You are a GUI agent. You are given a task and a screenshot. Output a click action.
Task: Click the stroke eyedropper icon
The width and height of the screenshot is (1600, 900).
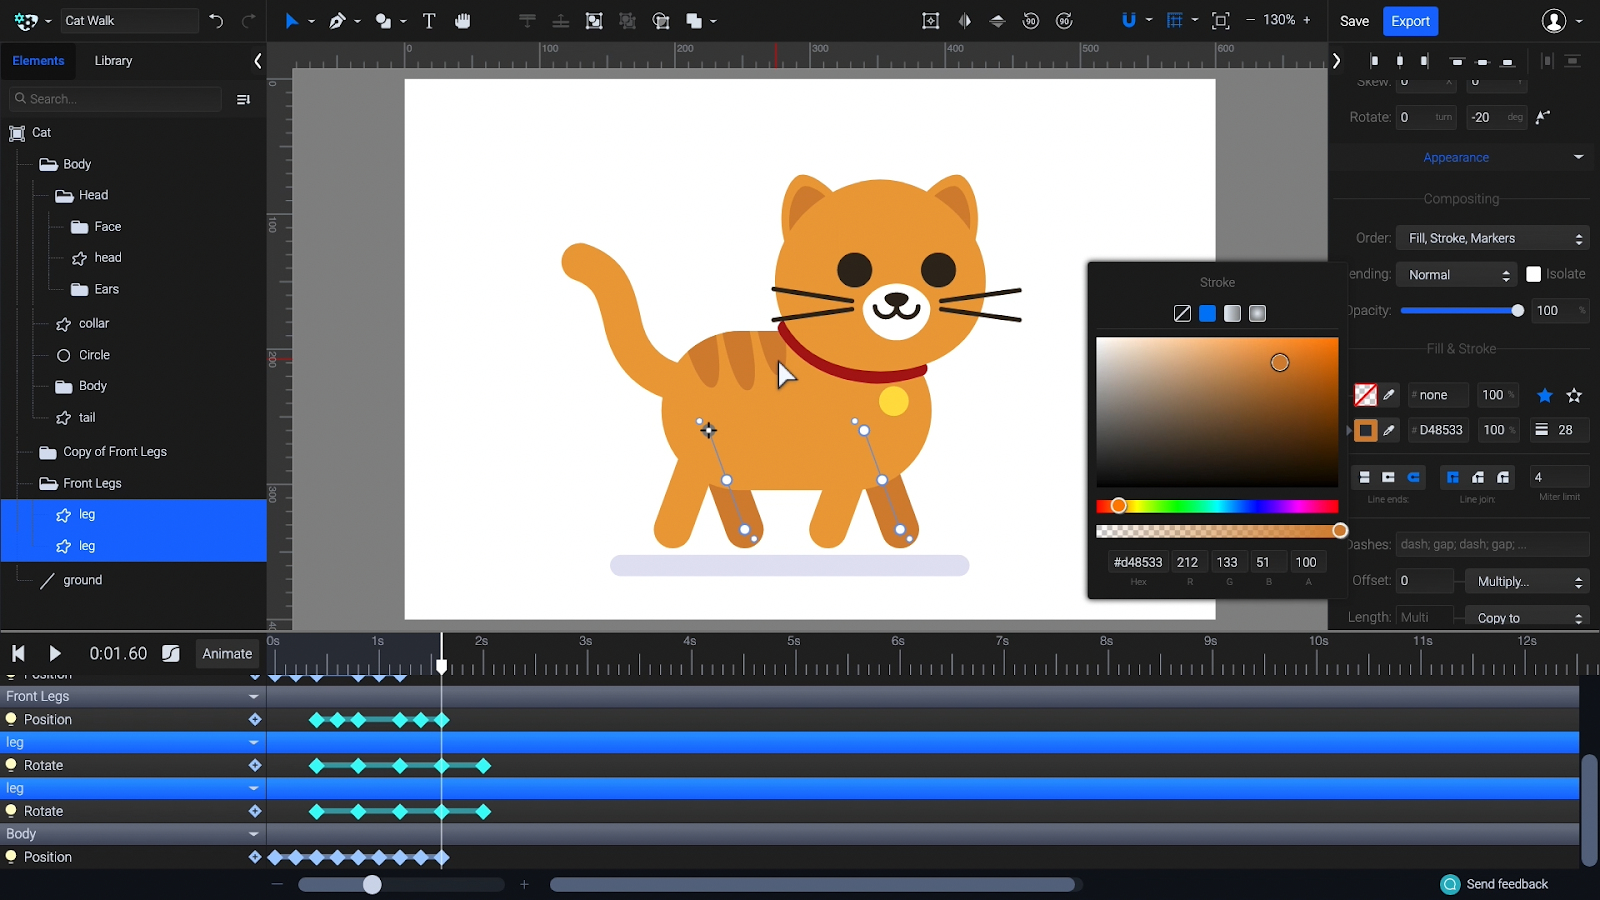(1389, 430)
